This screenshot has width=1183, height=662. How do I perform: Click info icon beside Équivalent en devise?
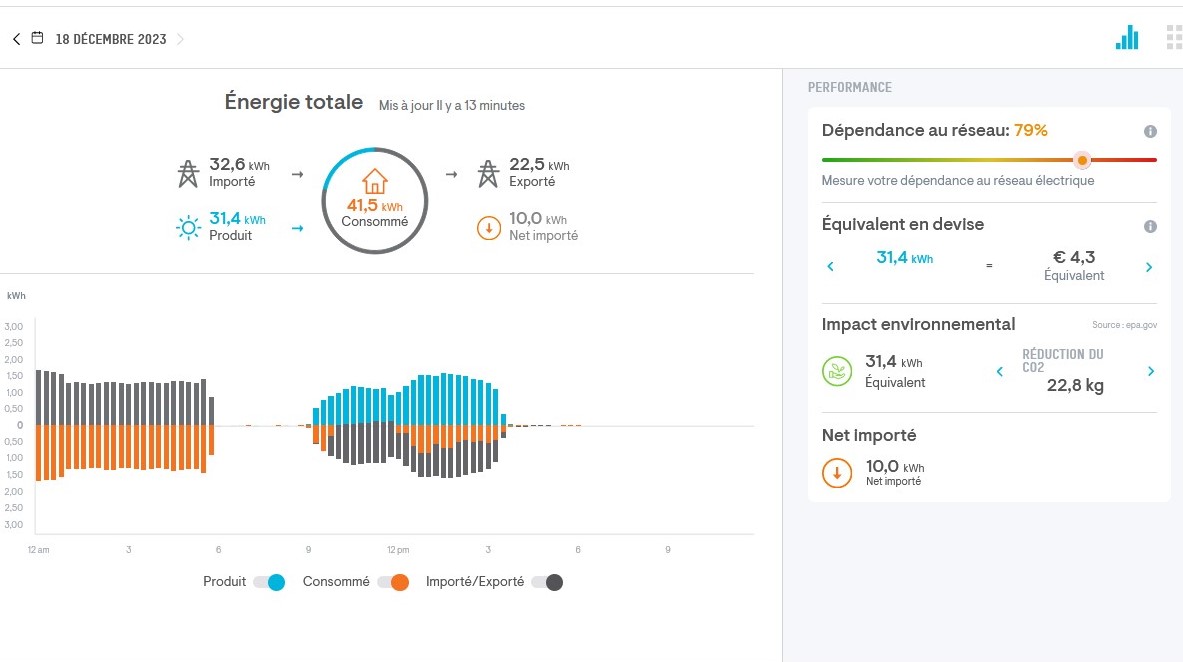pos(1150,226)
